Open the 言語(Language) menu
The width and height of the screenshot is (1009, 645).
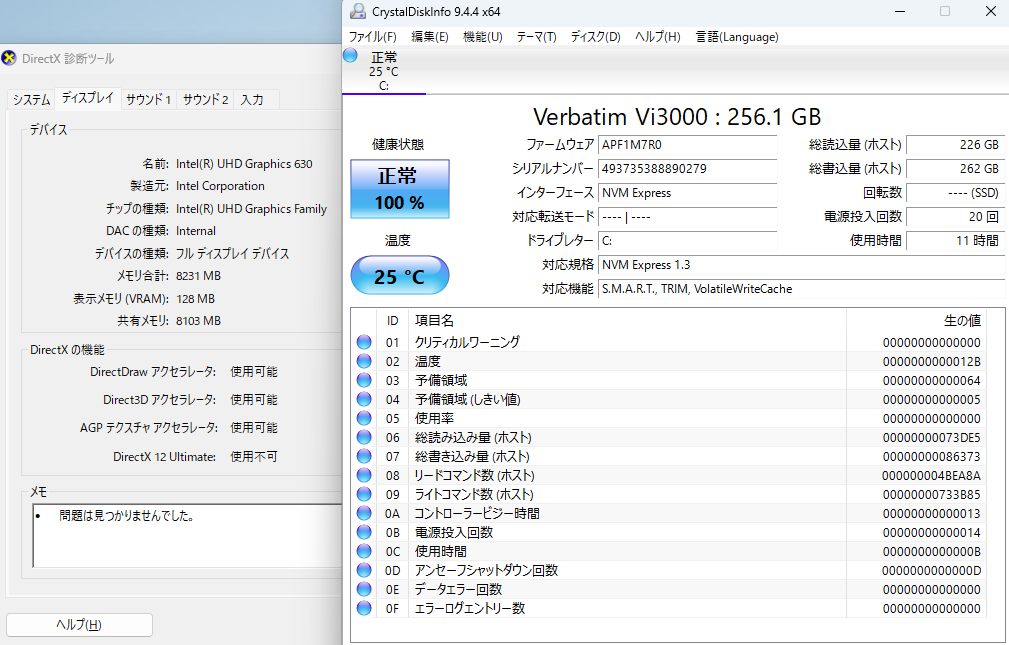point(737,37)
